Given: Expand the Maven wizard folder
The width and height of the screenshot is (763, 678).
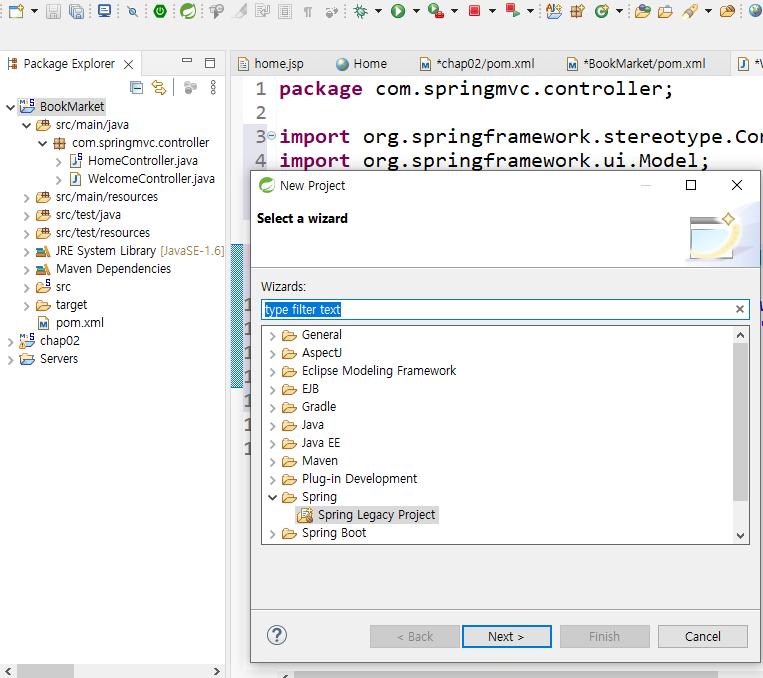Looking at the screenshot, I should tap(272, 462).
